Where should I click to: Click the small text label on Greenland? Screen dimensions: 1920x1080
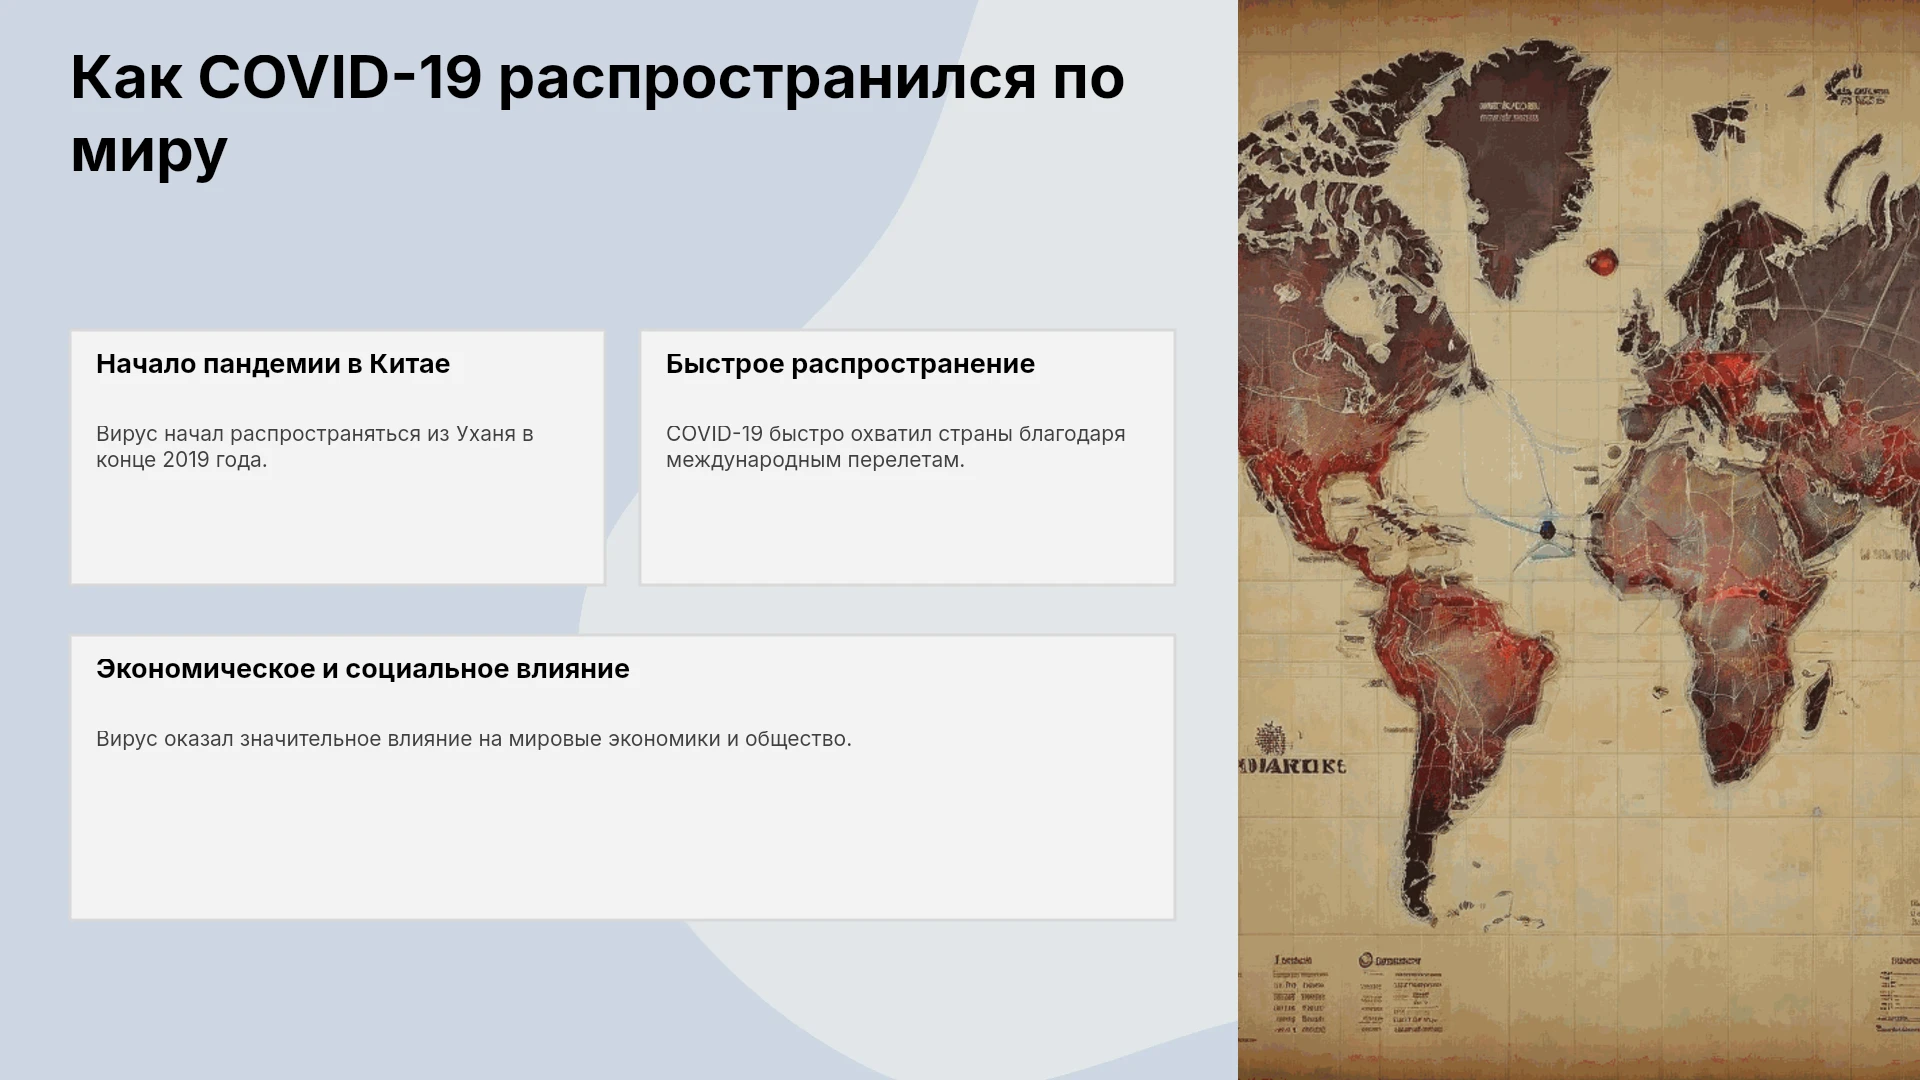[1510, 111]
